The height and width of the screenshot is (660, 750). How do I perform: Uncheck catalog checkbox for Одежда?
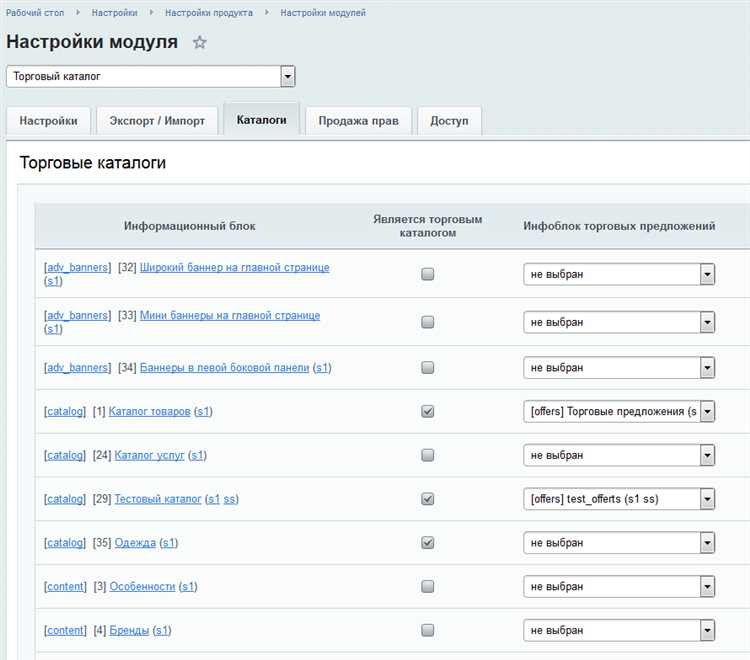coord(428,543)
